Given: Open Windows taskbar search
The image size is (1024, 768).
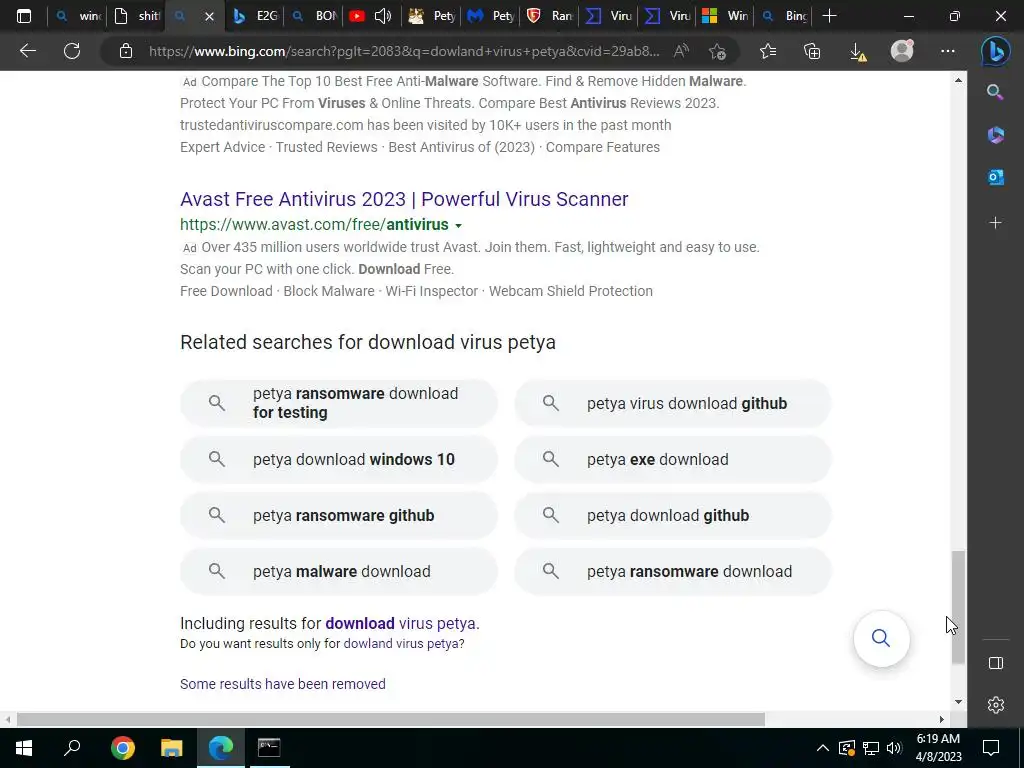Looking at the screenshot, I should 72,747.
